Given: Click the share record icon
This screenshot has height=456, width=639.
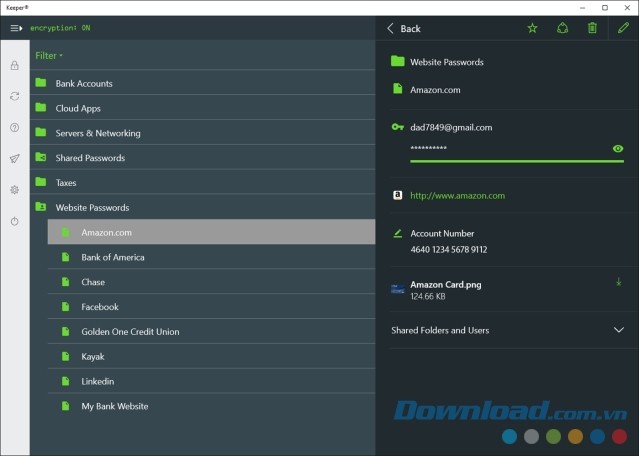Looking at the screenshot, I should click(562, 28).
